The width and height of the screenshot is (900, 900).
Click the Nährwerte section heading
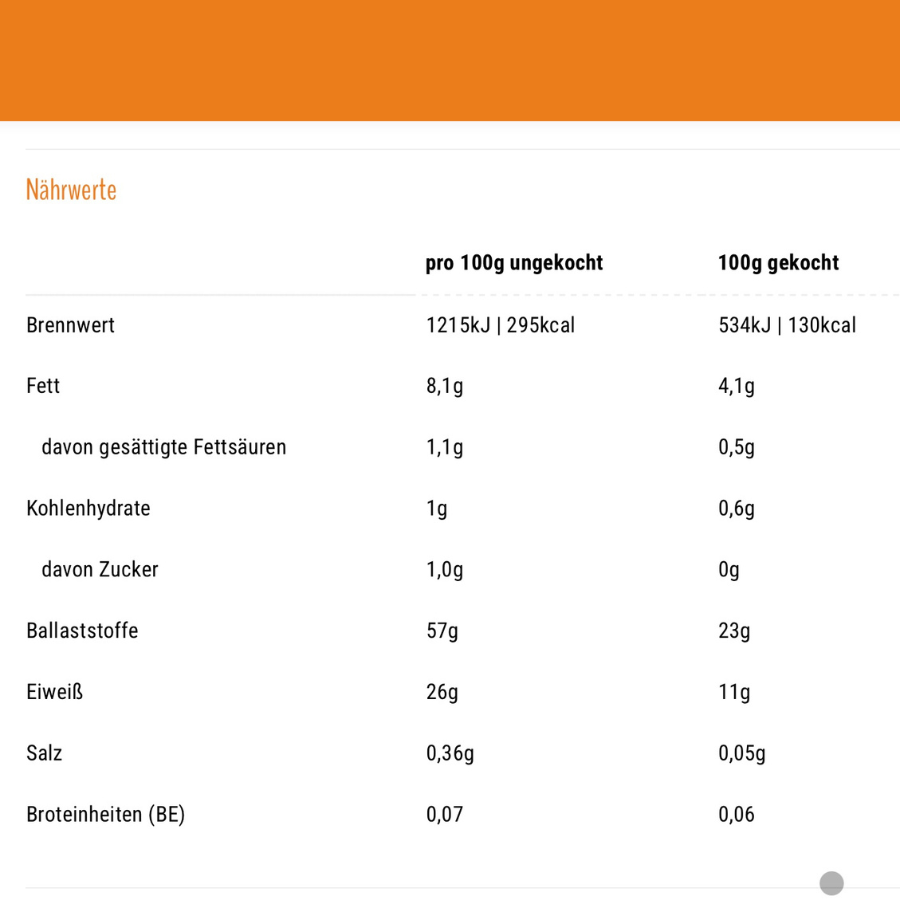coord(71,190)
